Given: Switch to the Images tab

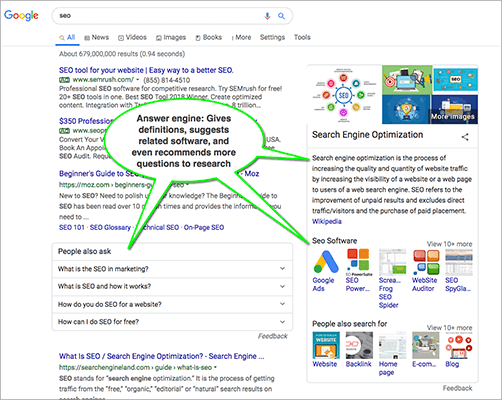Looking at the screenshot, I should 171,37.
